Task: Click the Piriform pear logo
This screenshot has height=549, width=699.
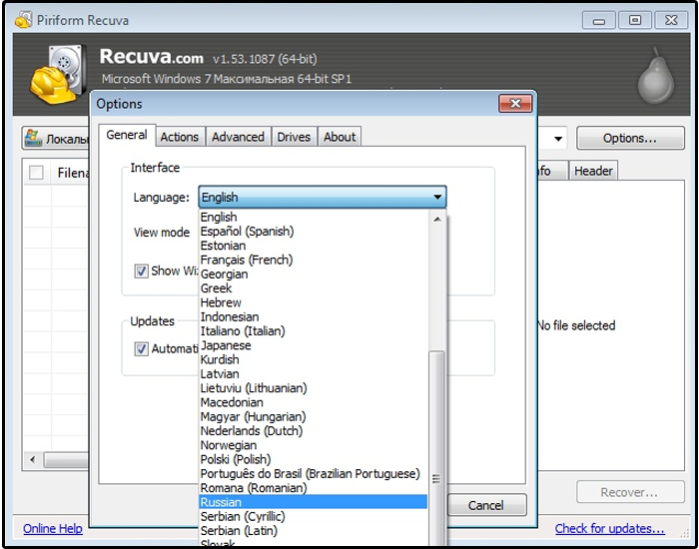Action: click(655, 76)
